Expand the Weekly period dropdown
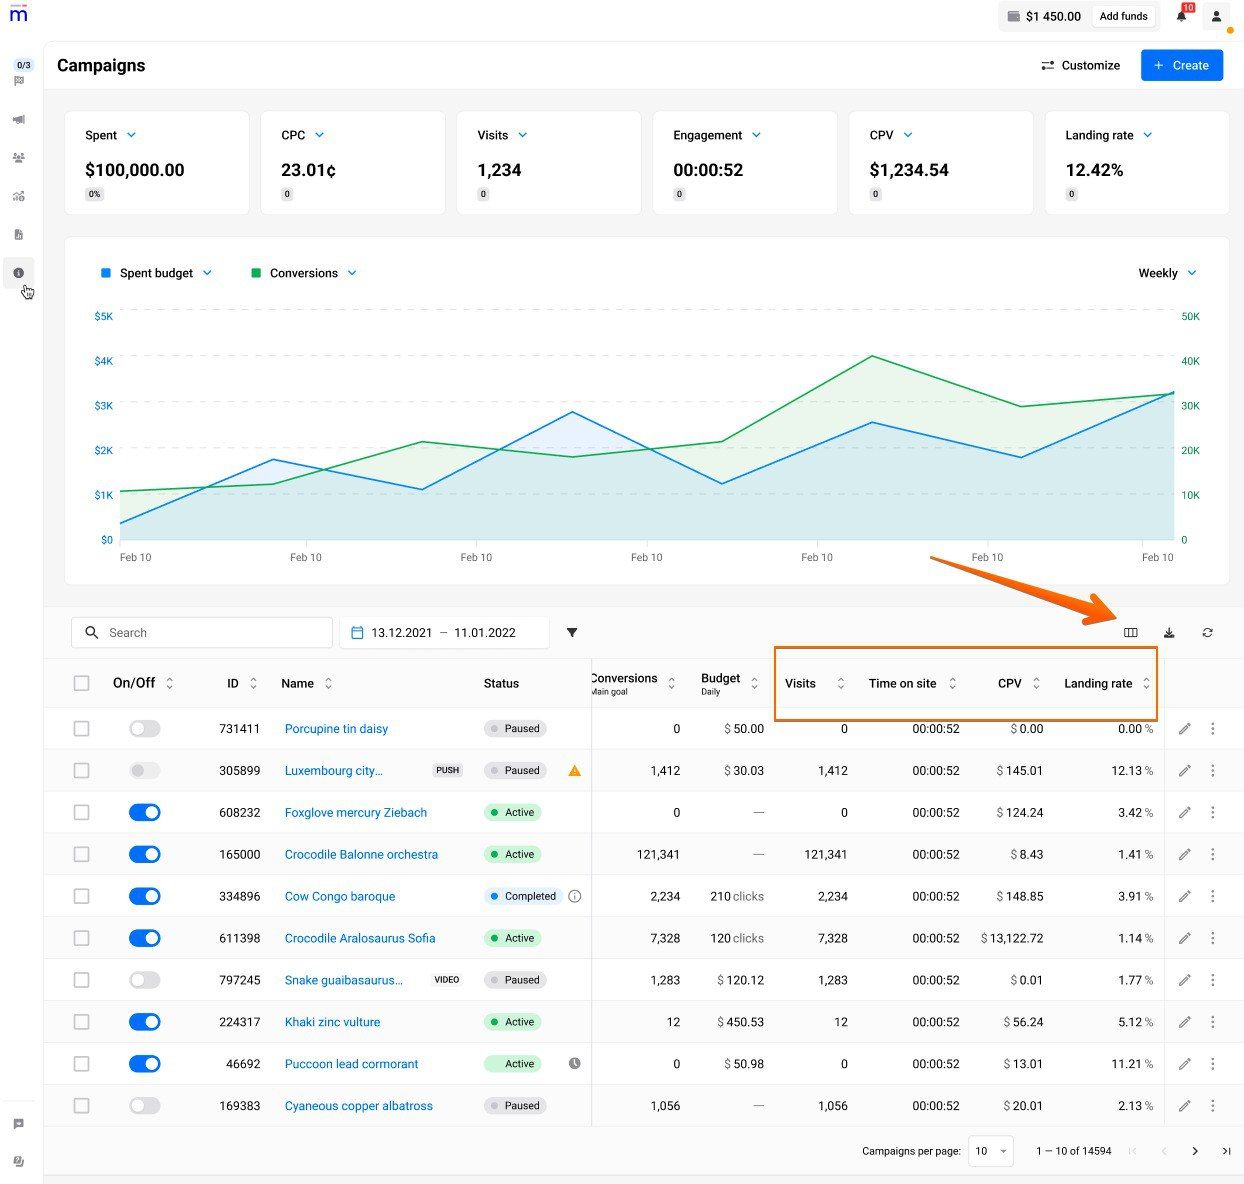The image size is (1244, 1184). pyautogui.click(x=1167, y=273)
